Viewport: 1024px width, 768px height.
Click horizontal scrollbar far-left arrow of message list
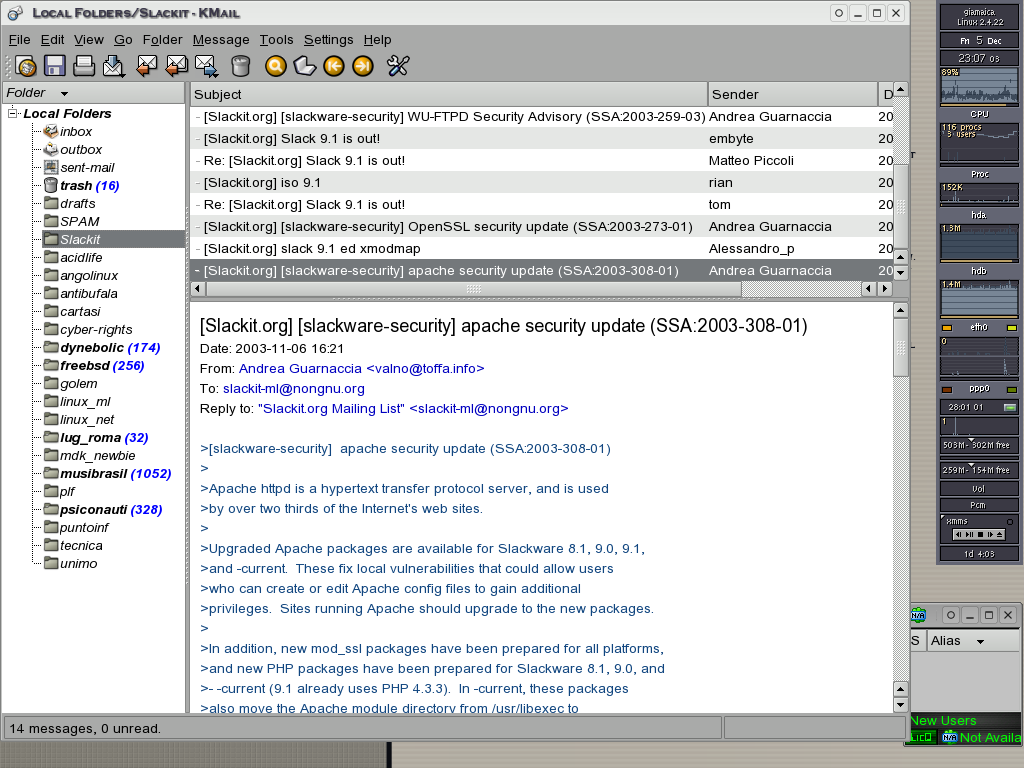tap(198, 289)
